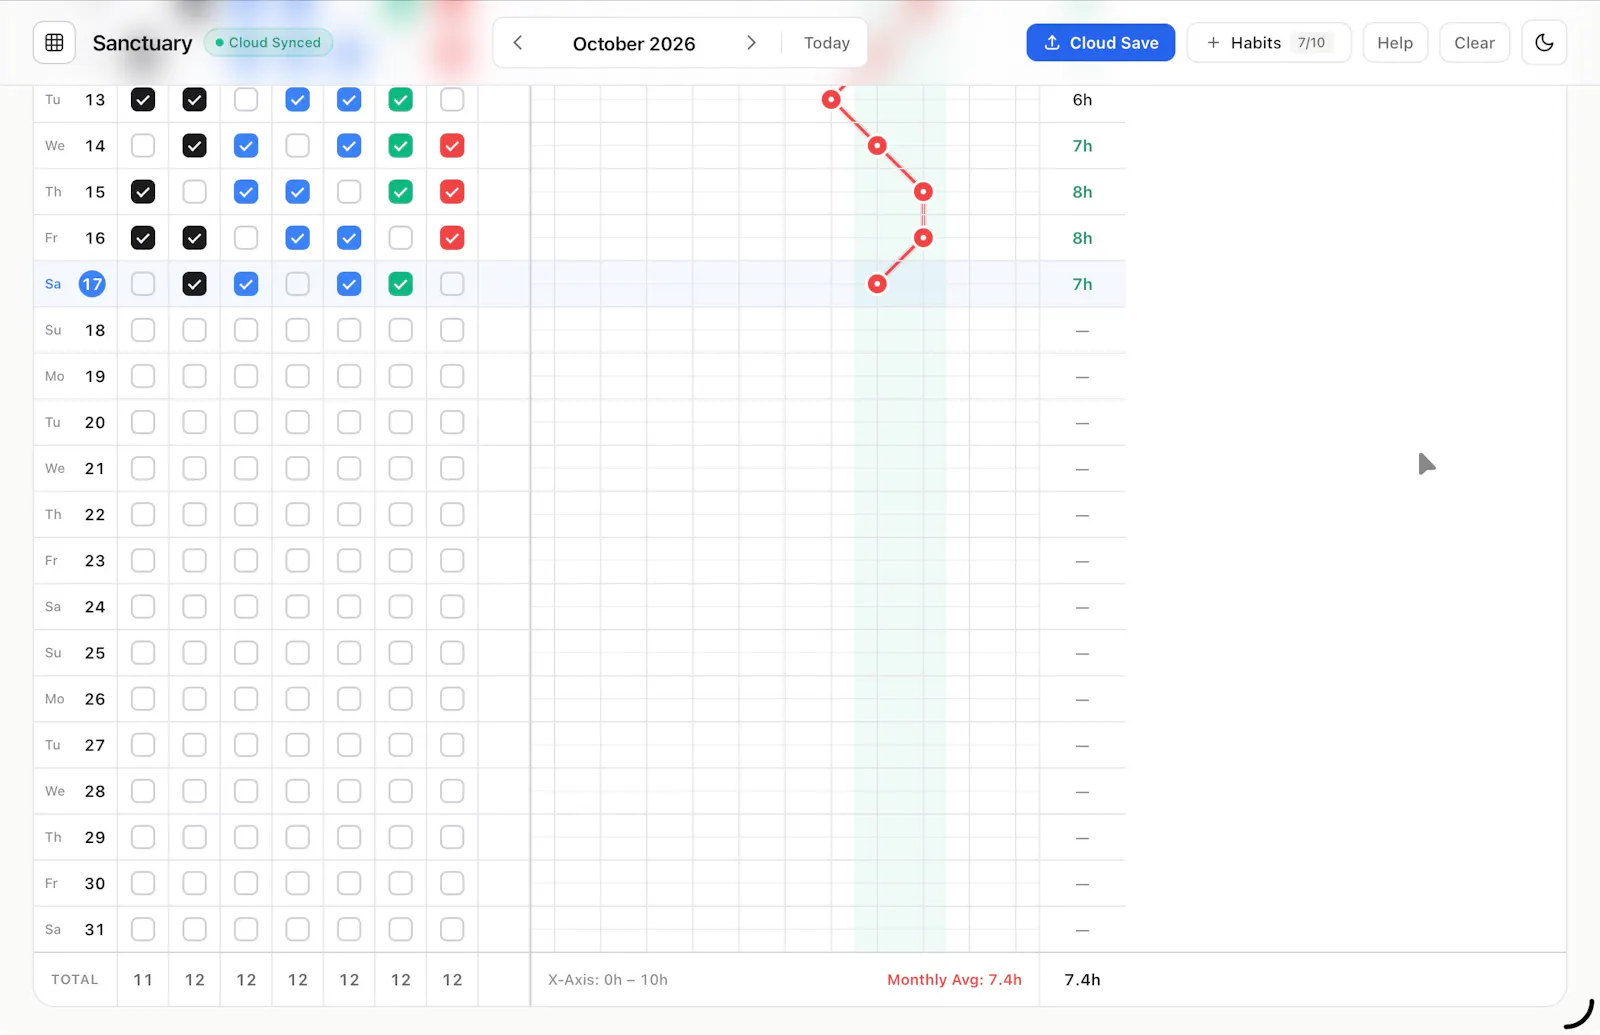Open the Habits 7/10 button
The height and width of the screenshot is (1035, 1600).
pos(1269,43)
